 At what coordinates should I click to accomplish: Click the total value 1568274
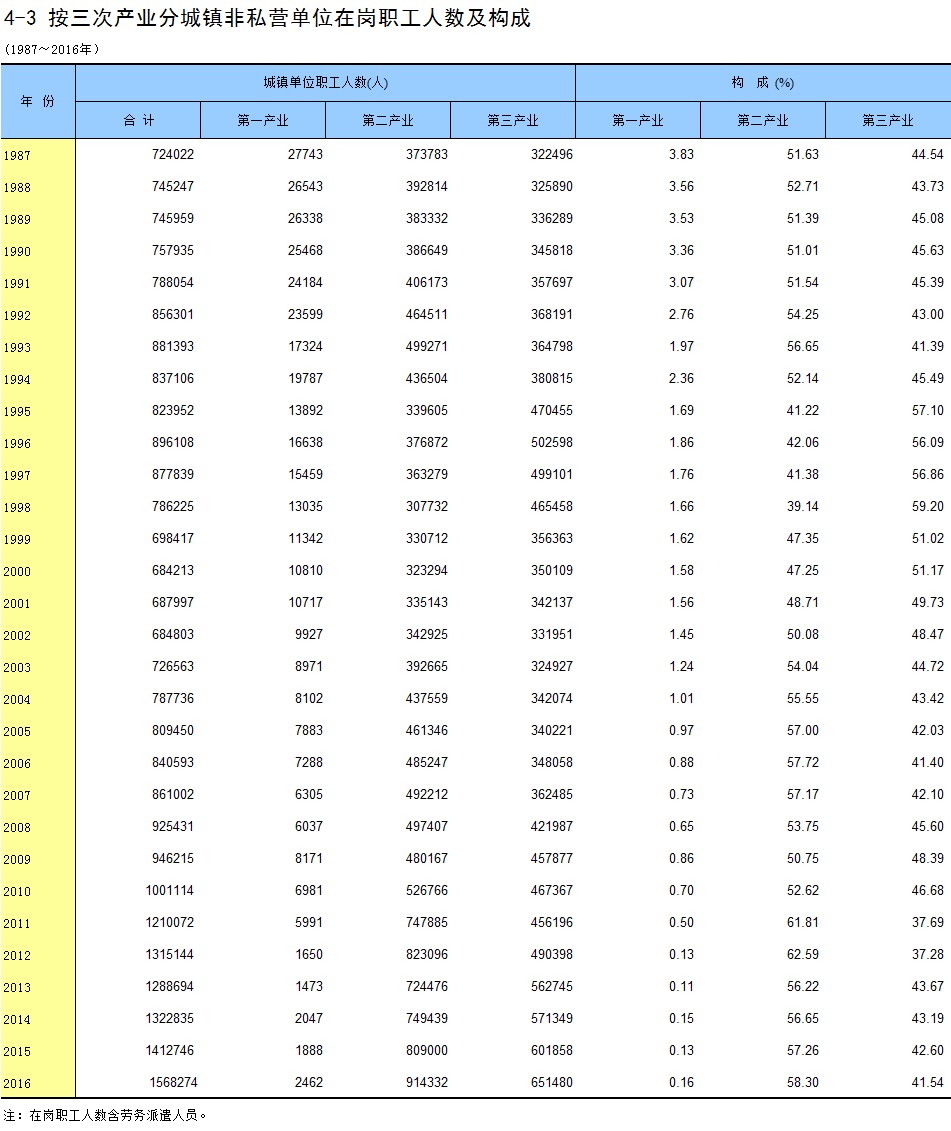[x=173, y=1082]
